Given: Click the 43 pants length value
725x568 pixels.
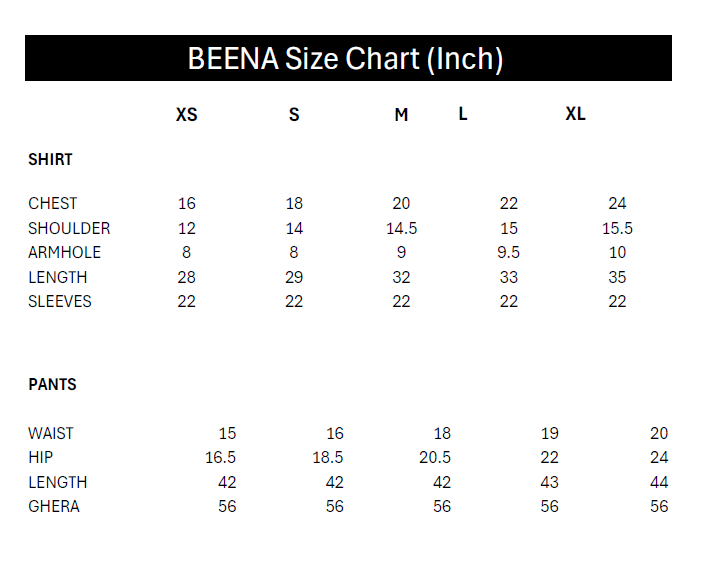Looking at the screenshot, I should pyautogui.click(x=549, y=482).
